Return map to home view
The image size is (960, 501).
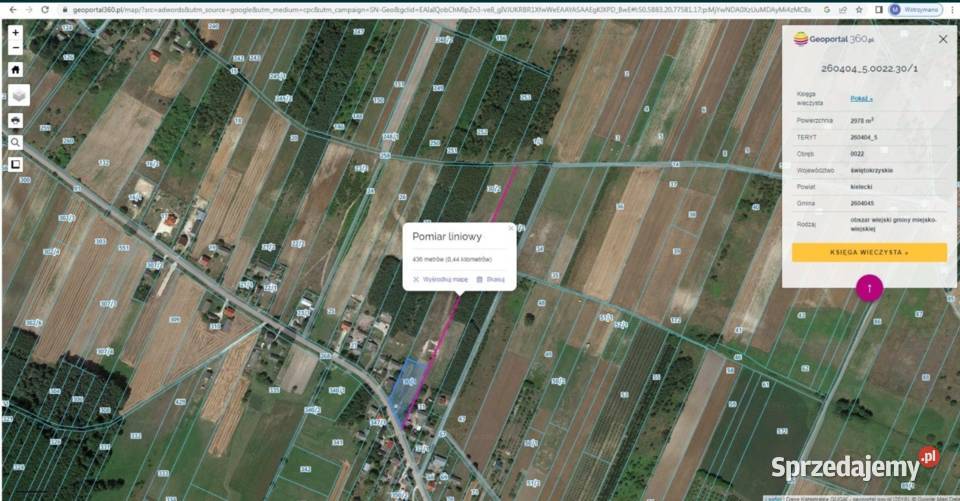tap(15, 70)
